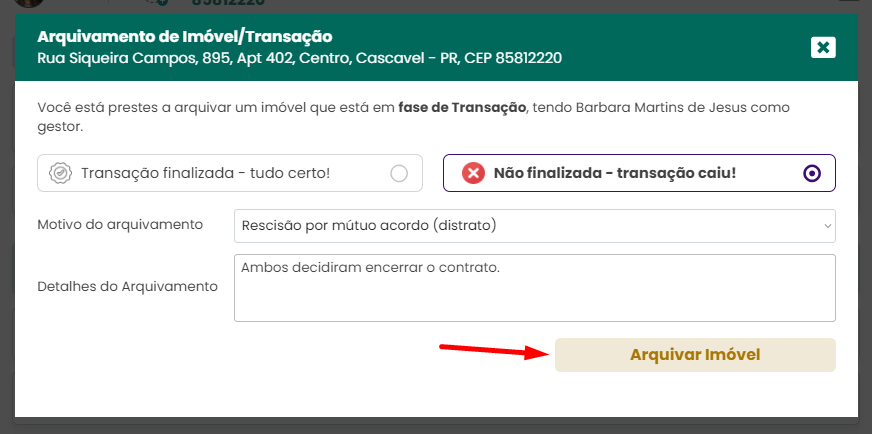Screen dimensions: 872x434
Task: Click the Arquivar Imóvel button
Action: (695, 355)
